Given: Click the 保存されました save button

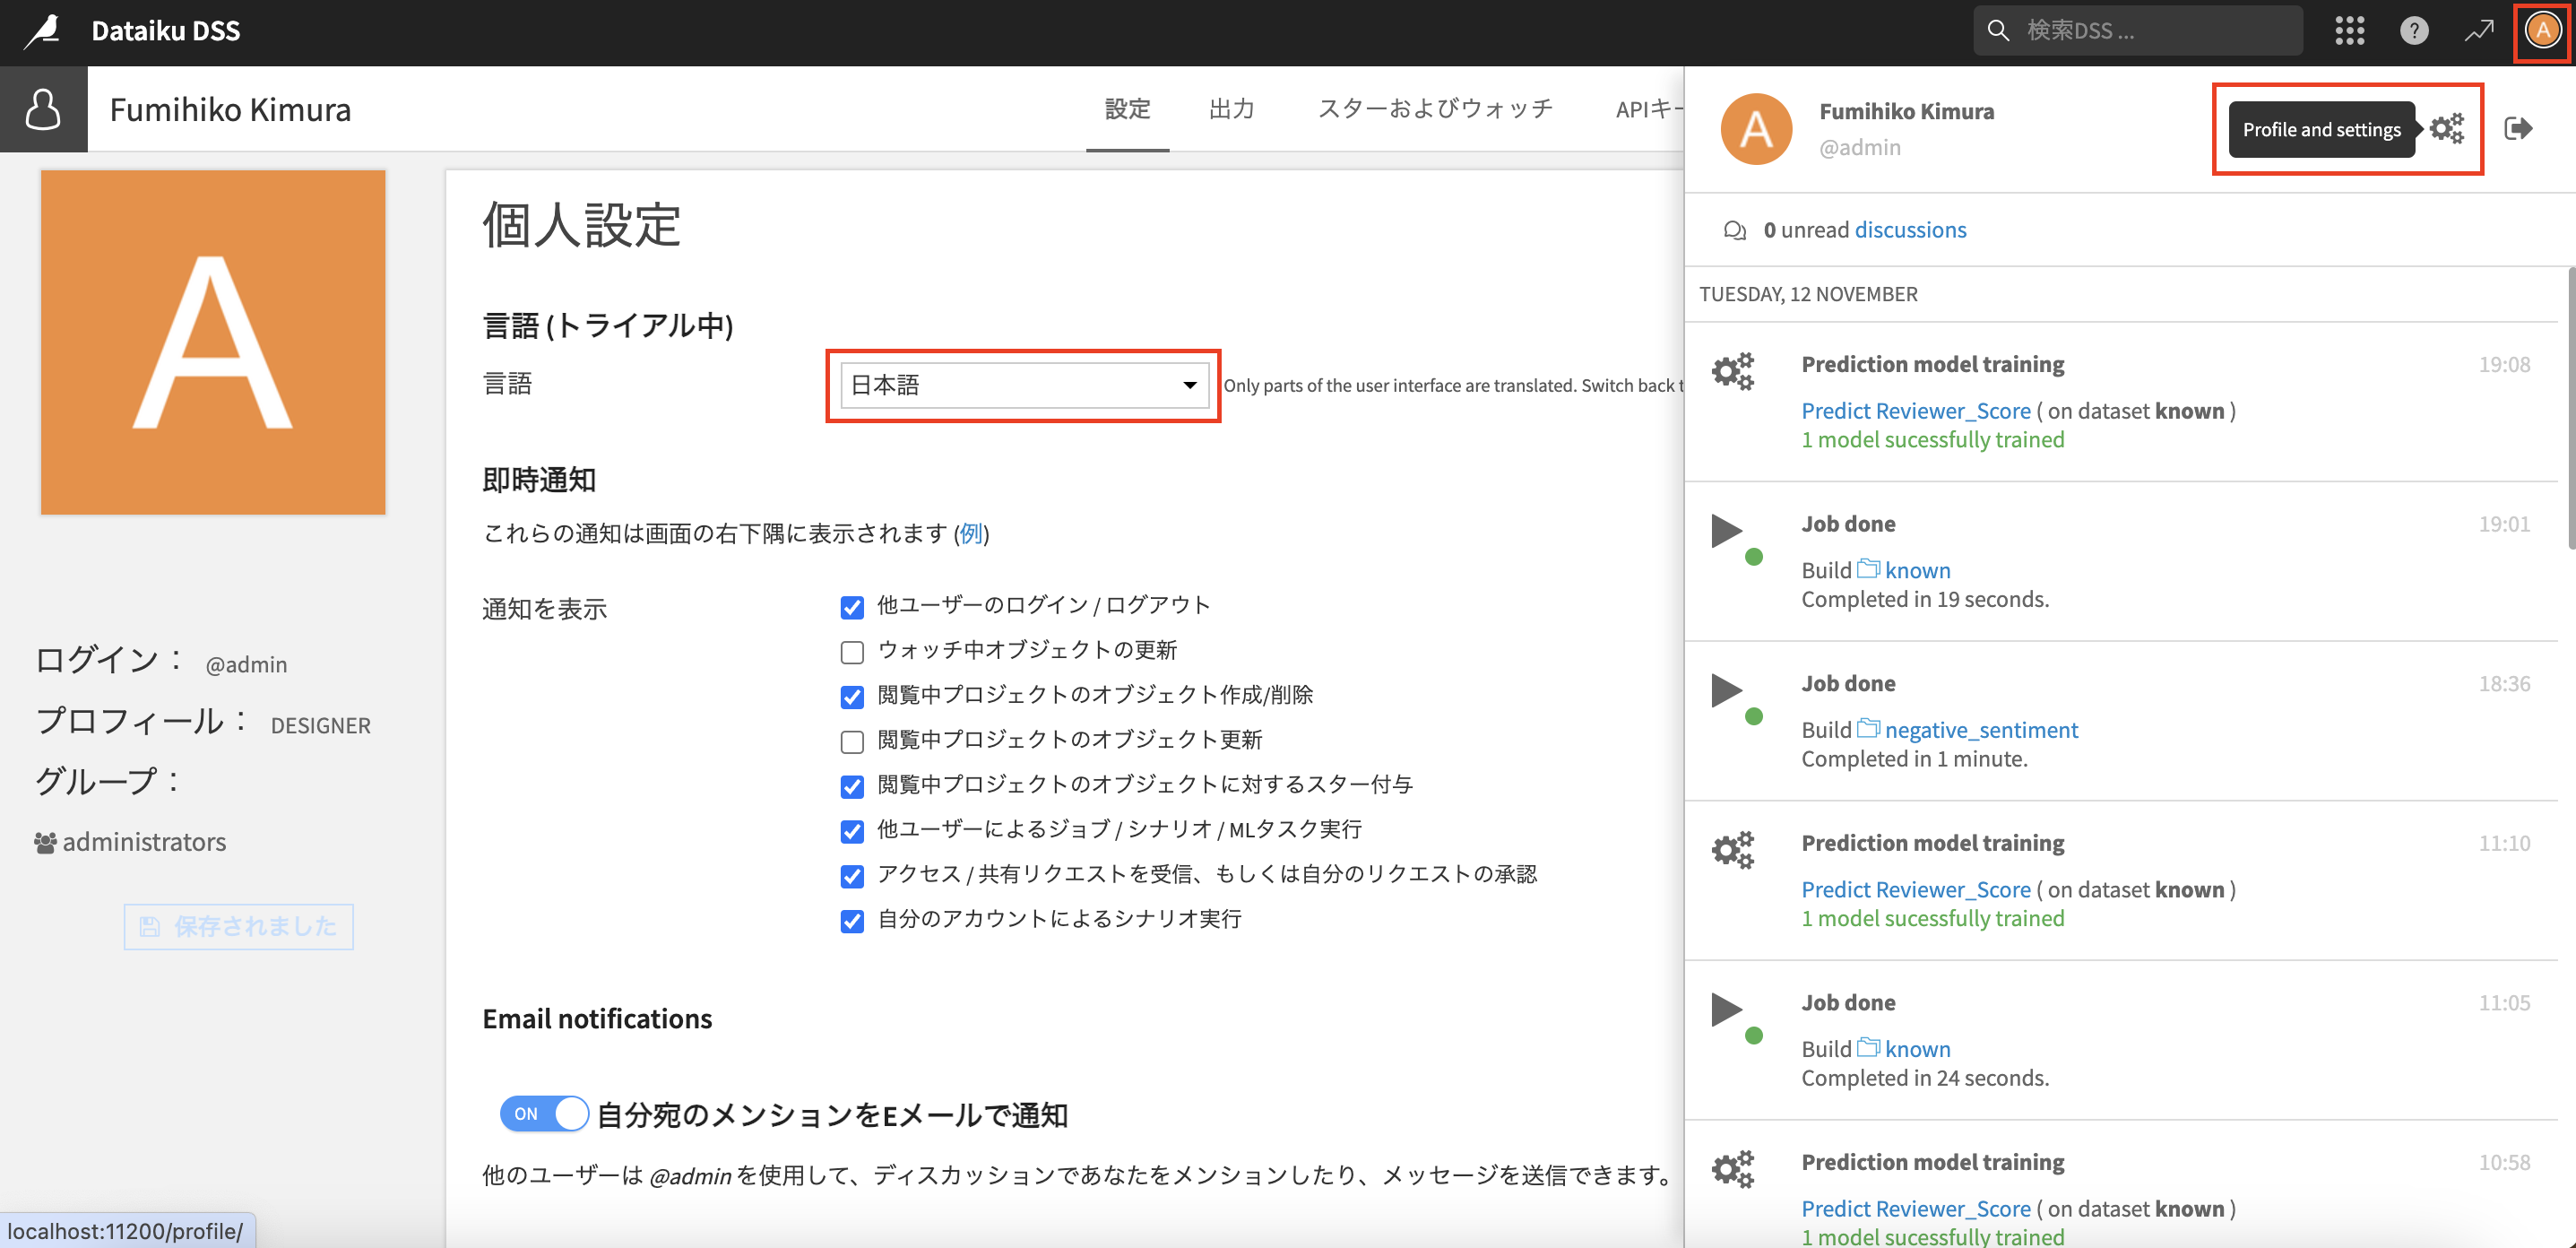Looking at the screenshot, I should [238, 926].
